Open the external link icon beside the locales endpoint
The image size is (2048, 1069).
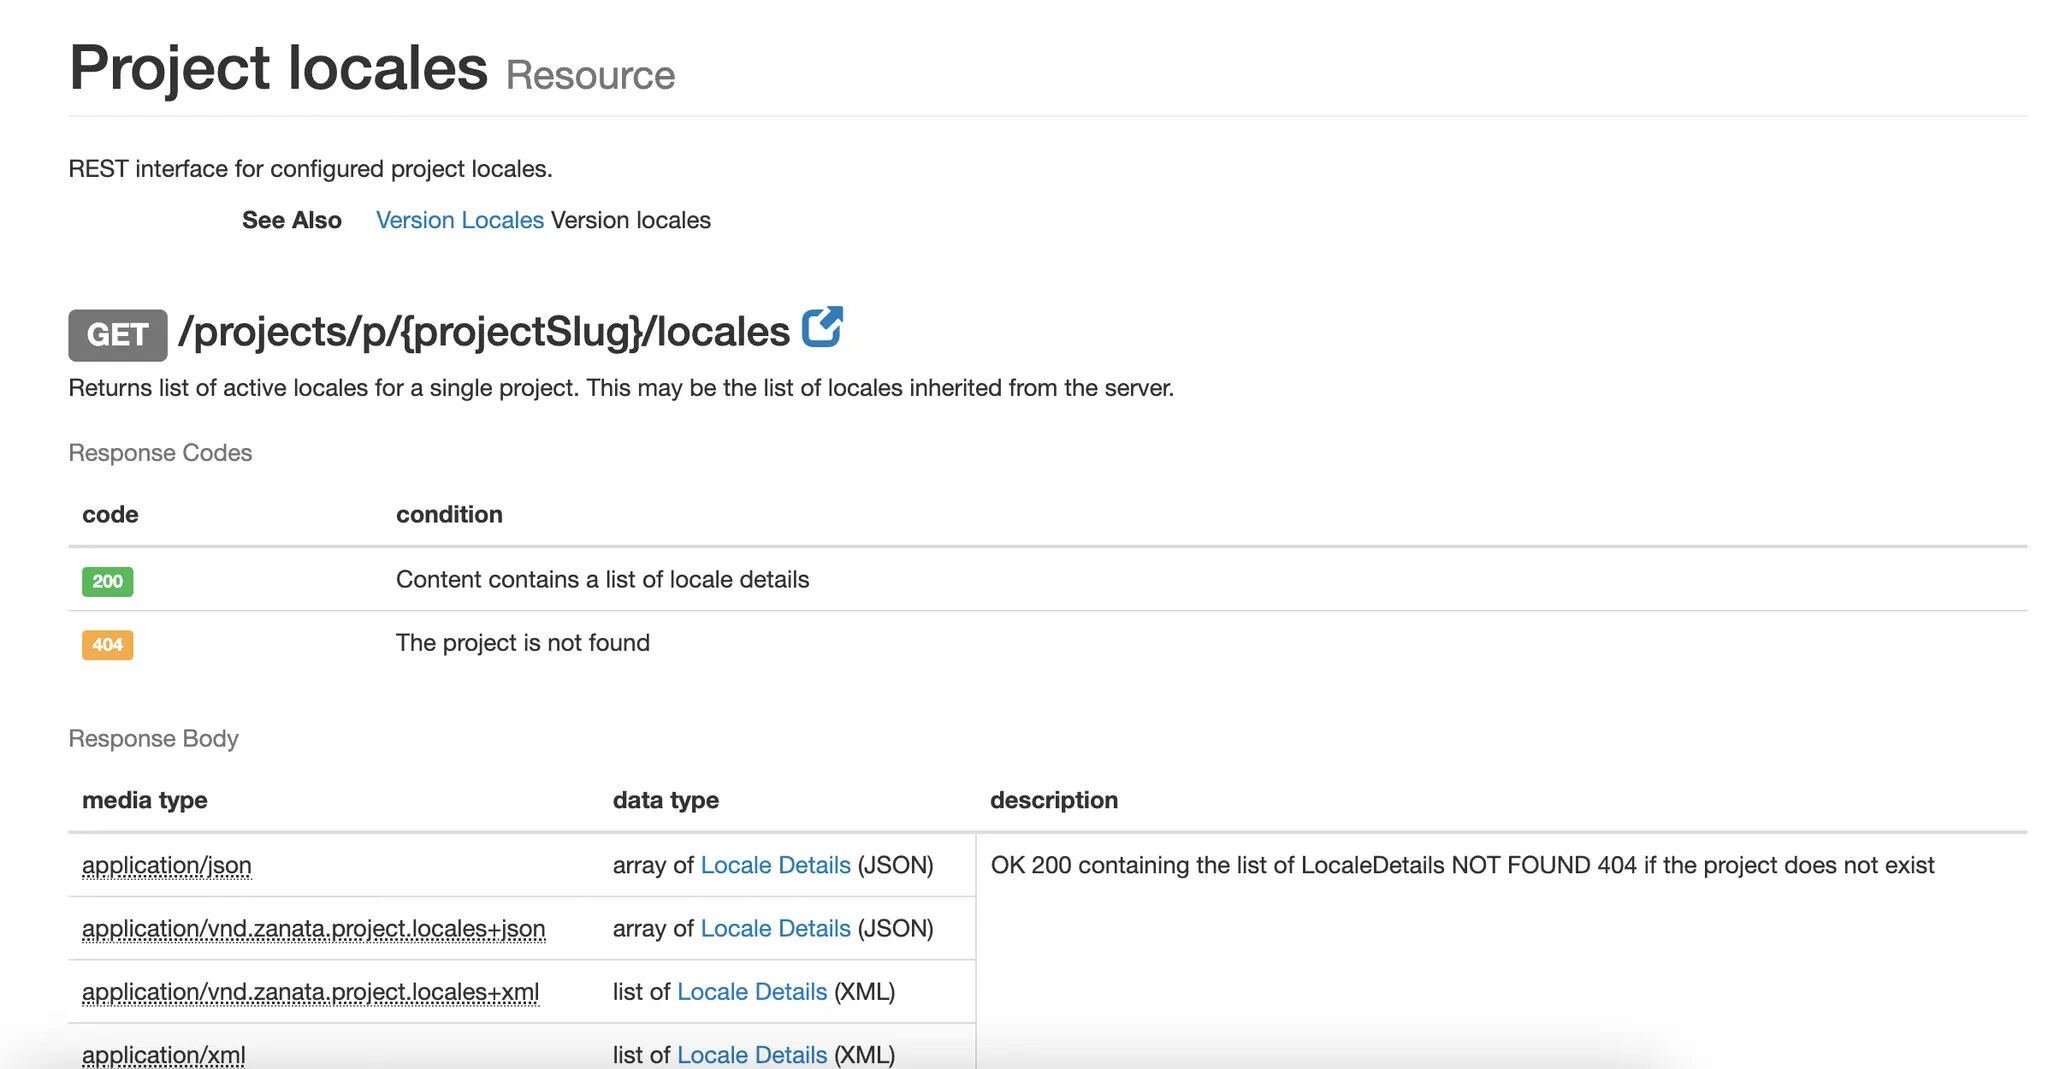tap(822, 327)
